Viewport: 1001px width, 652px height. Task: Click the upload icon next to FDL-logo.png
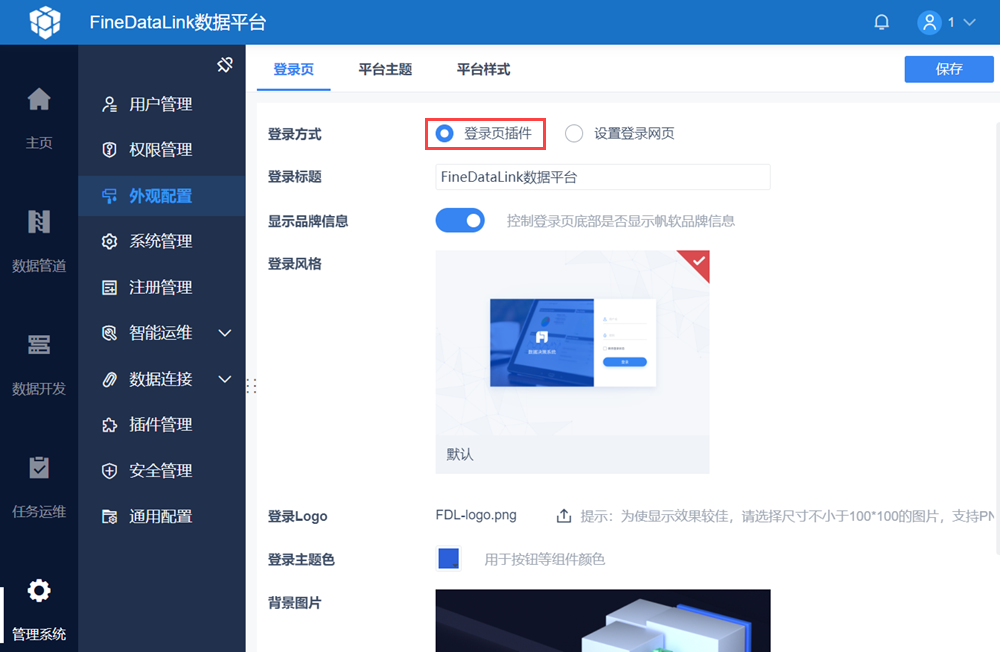563,515
